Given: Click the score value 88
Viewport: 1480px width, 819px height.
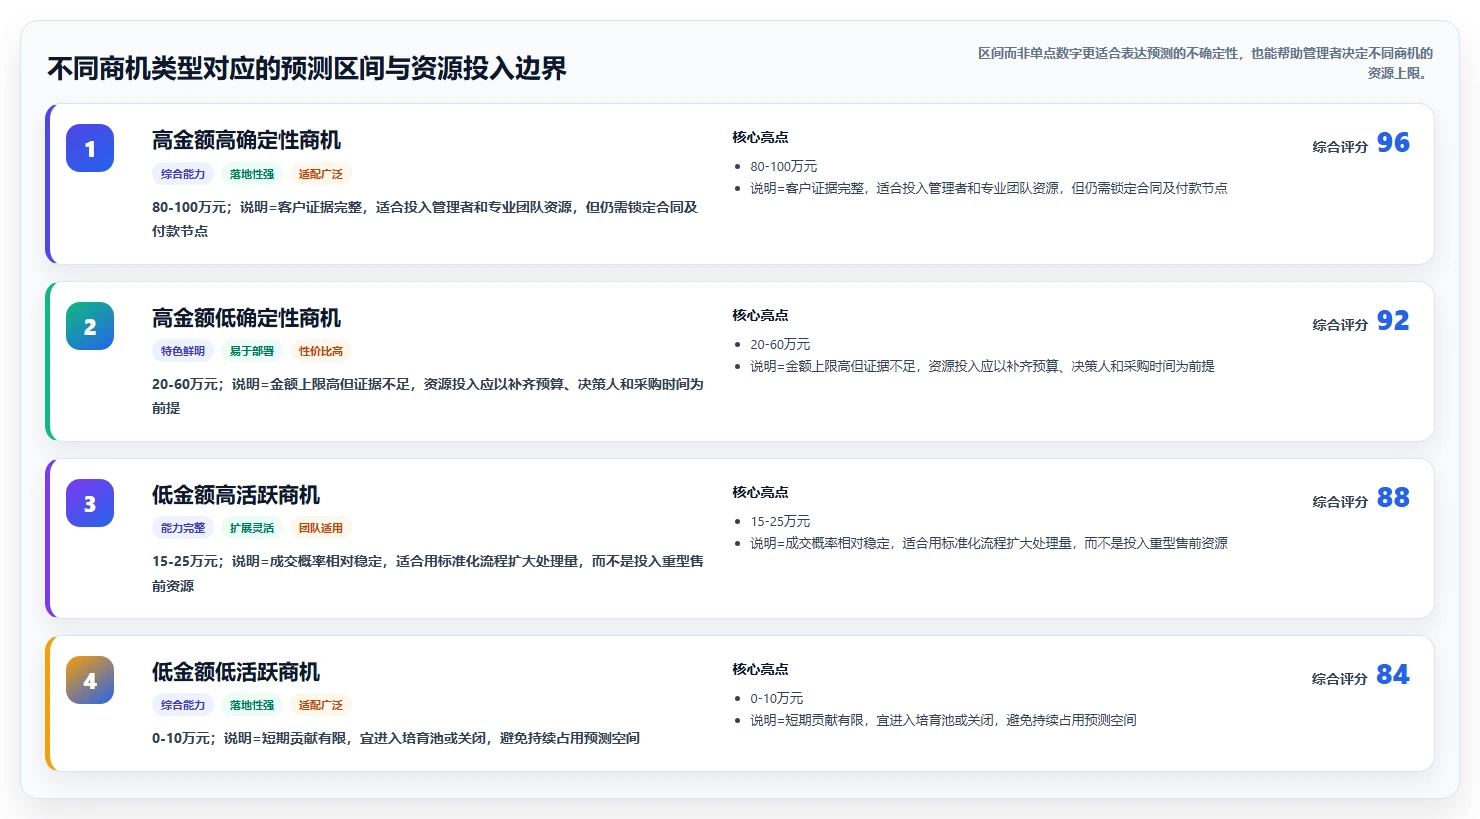Looking at the screenshot, I should click(1393, 498).
